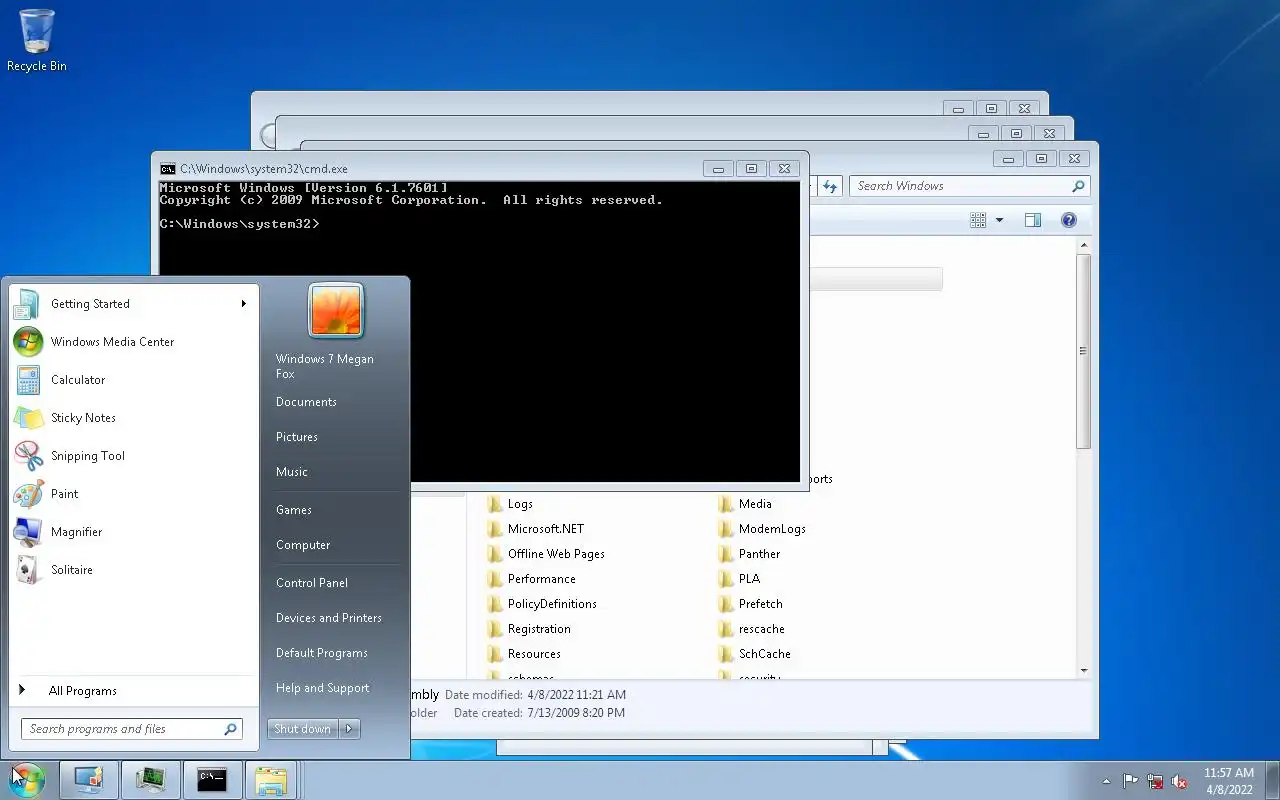Screen dimensions: 1280x800
Task: Open Sticky Notes
Action: tap(133, 418)
